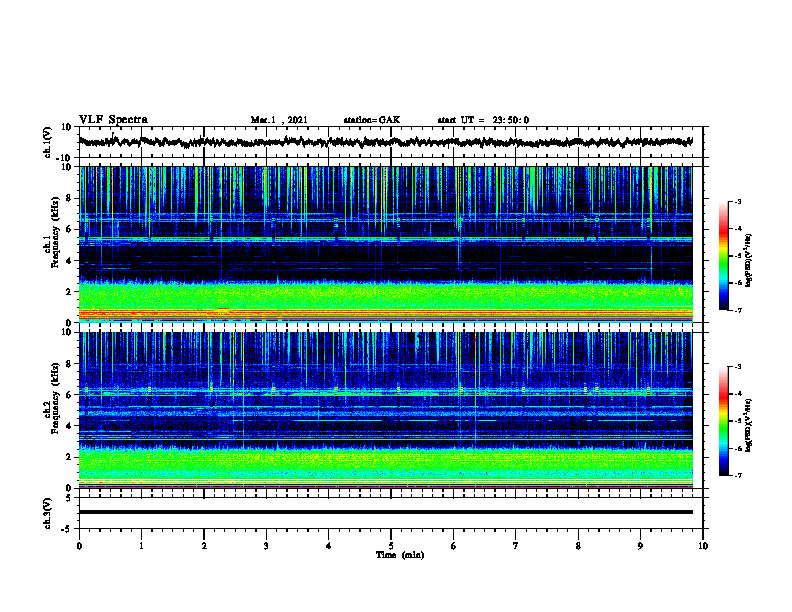Viewport: 792px width, 612px height.
Task: Click the "2" tick label on Time axis
Action: tap(204, 546)
